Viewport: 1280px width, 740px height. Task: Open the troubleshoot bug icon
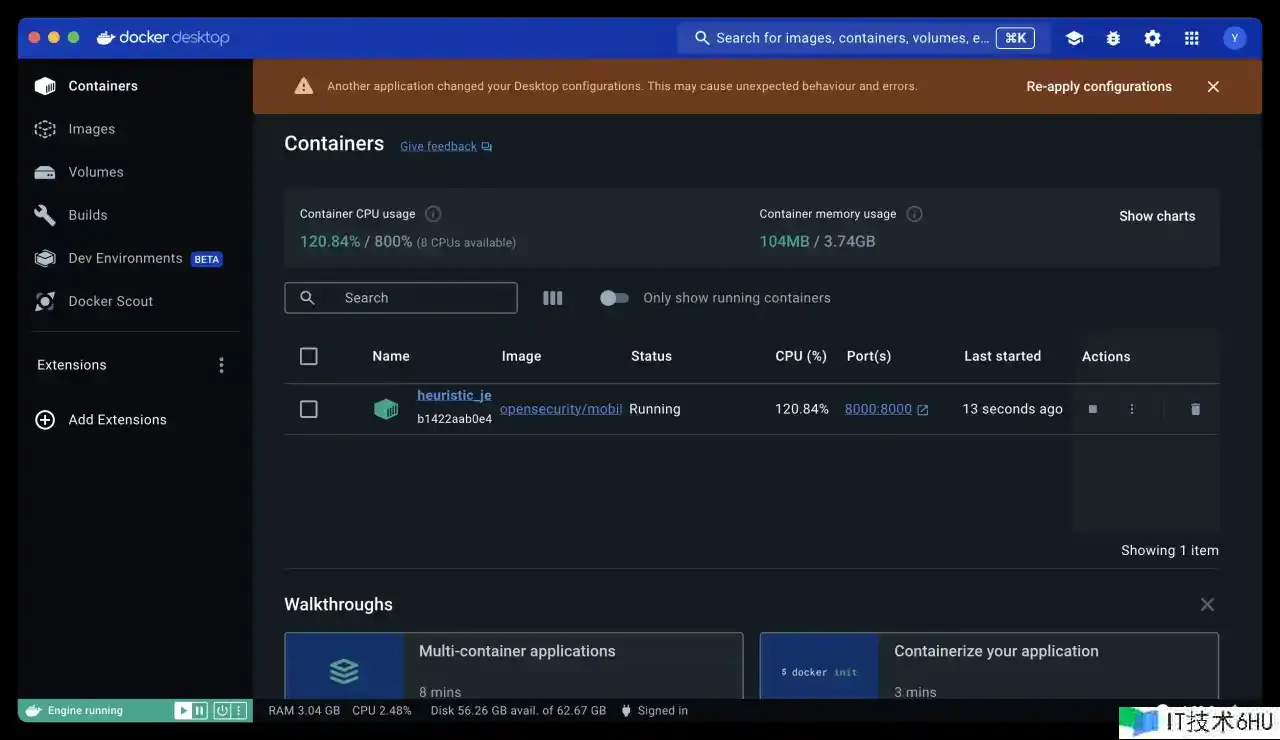pos(1113,38)
